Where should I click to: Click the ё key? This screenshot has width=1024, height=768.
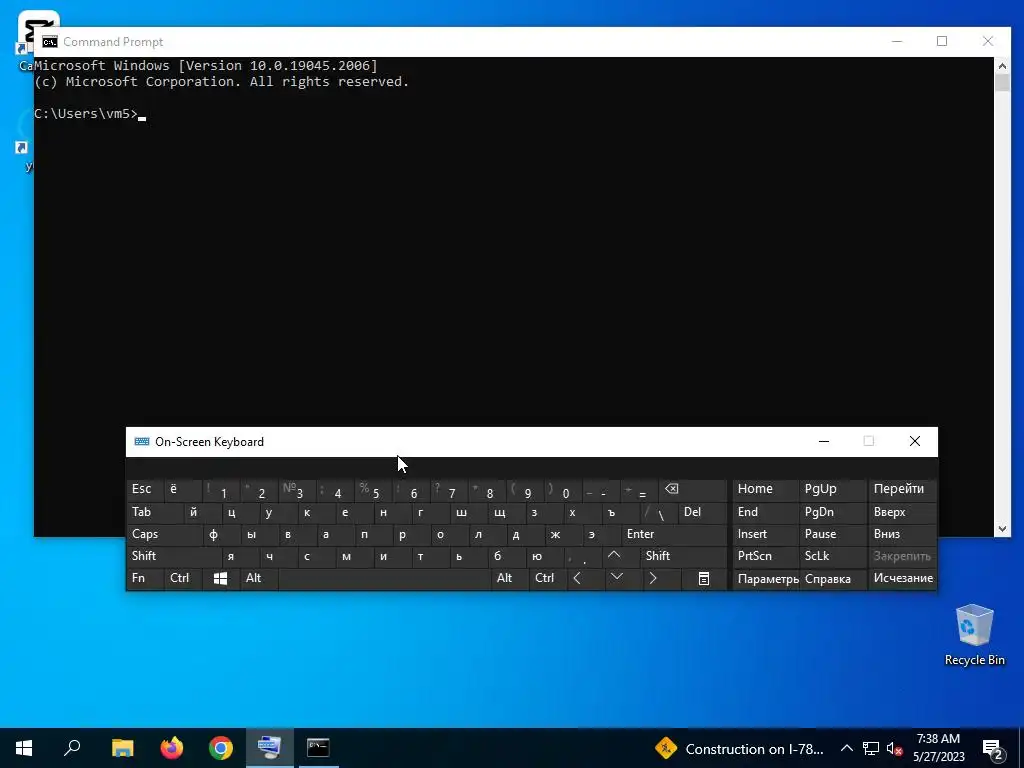[x=183, y=490]
